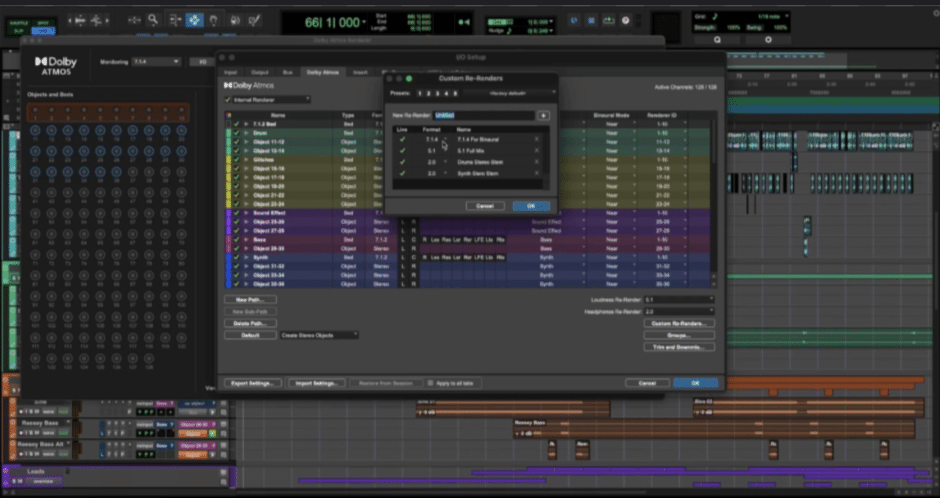Click the search icon under the Grid panel

718,40
